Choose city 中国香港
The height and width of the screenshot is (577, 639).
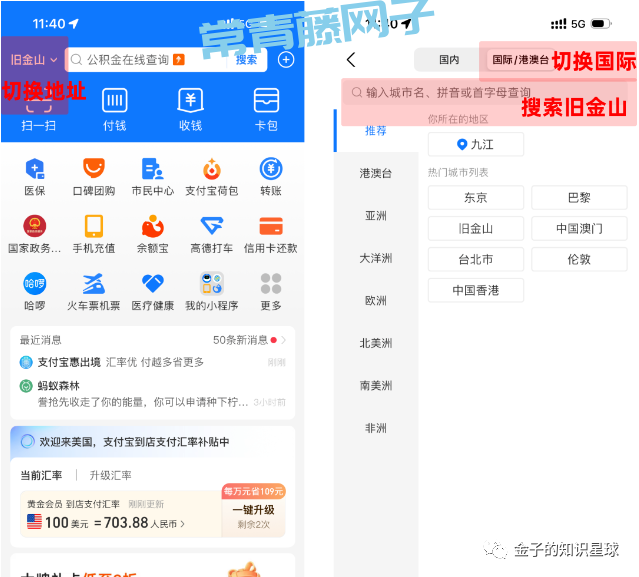[476, 290]
